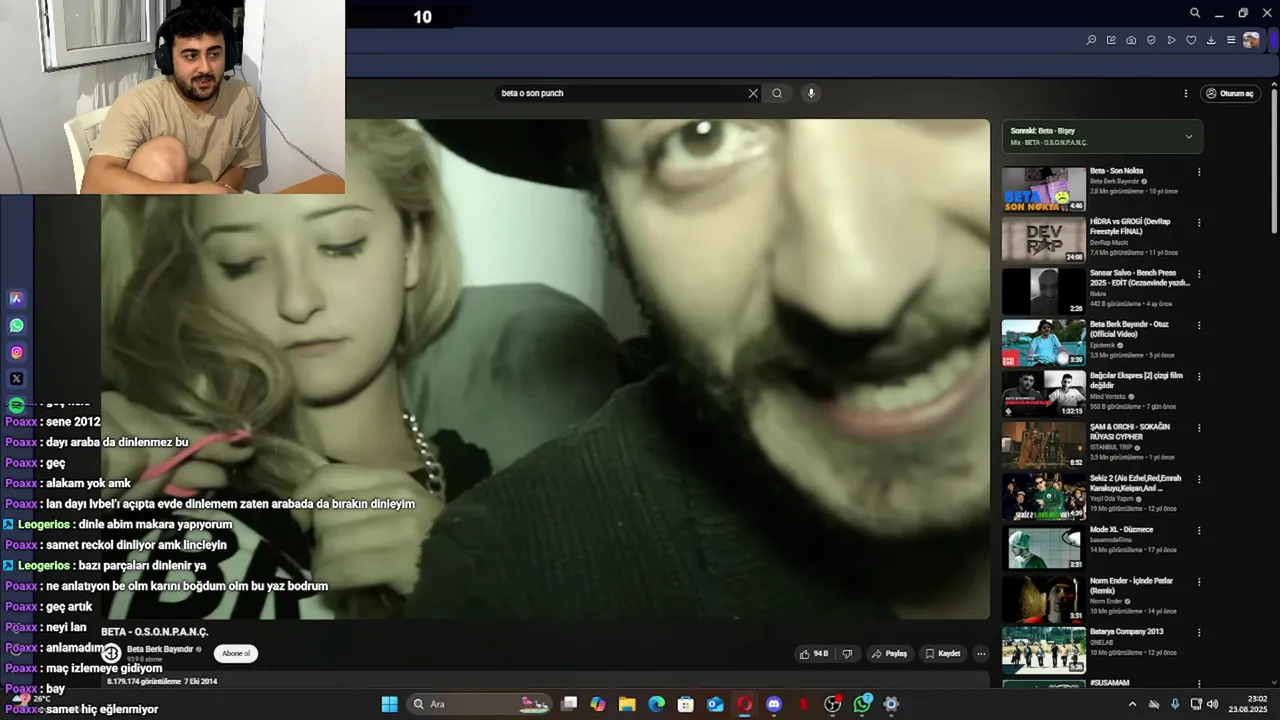Click the Abone ol subscribe button
The image size is (1280, 720).
[236, 653]
